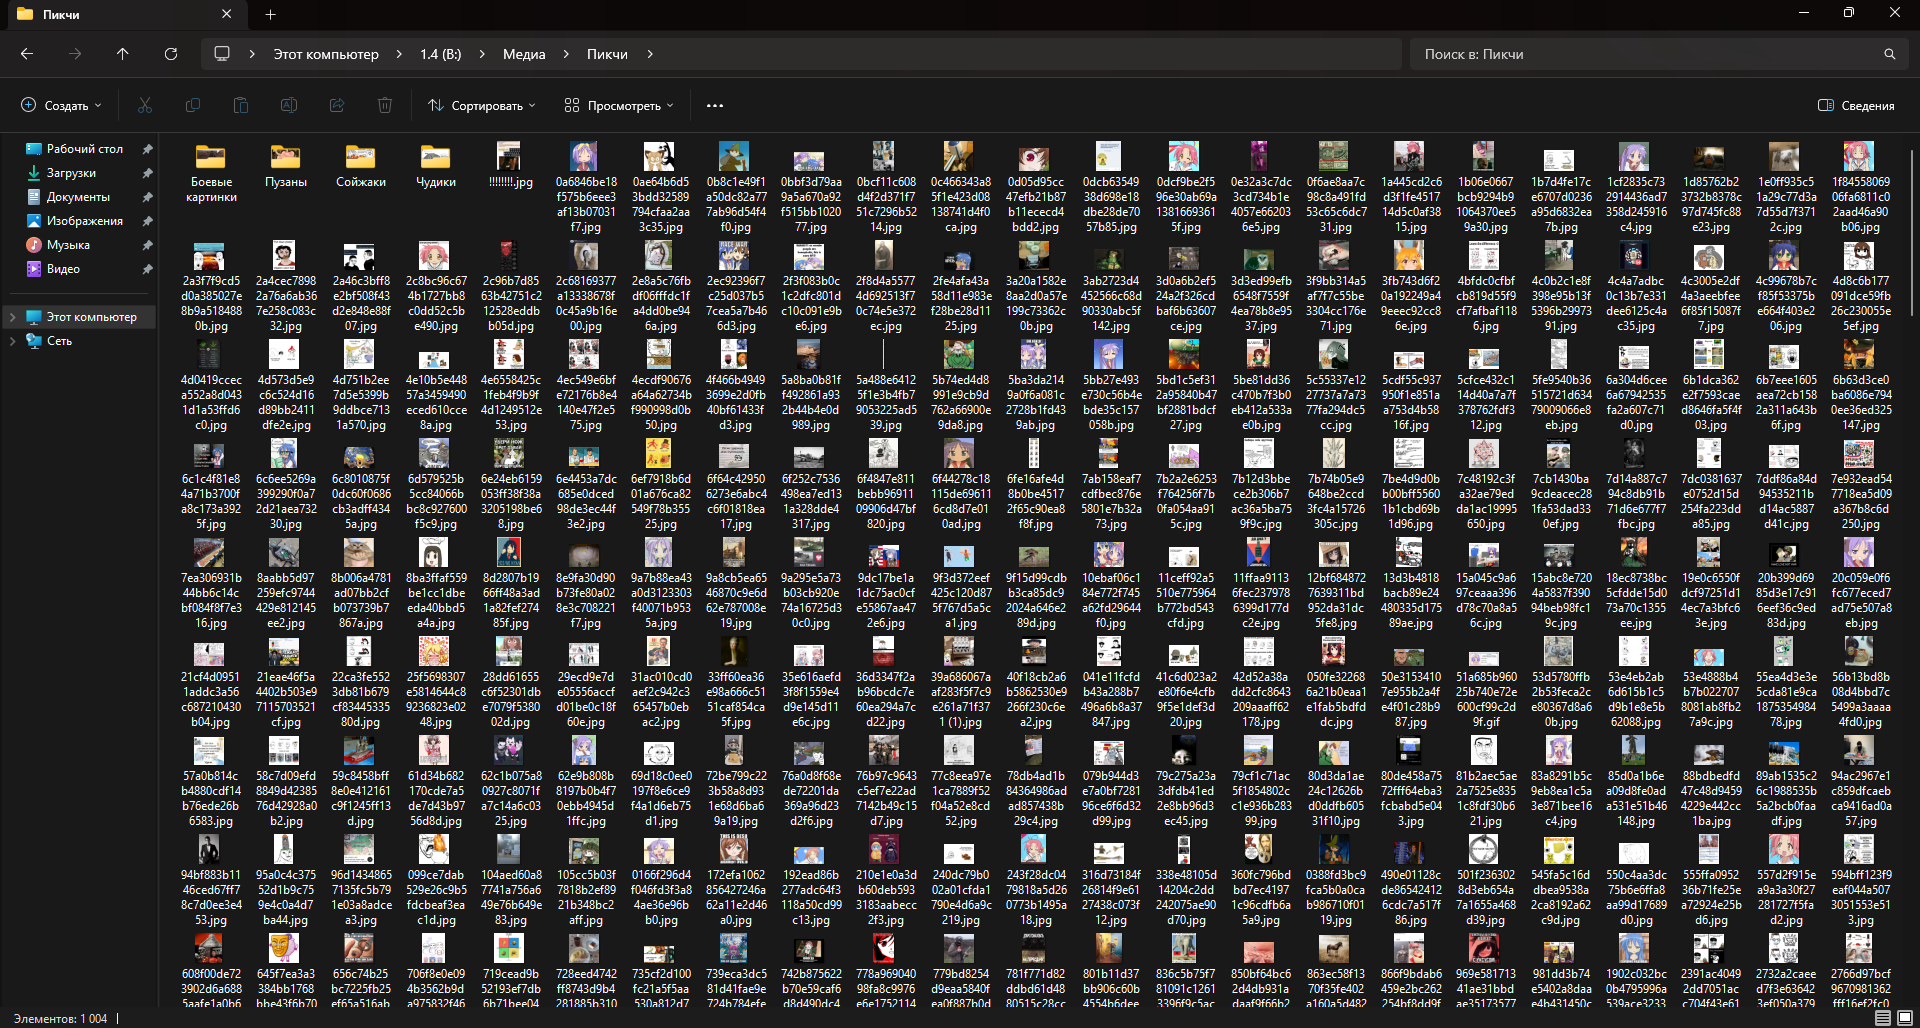The height and width of the screenshot is (1028, 1920).
Task: Expand chevron after Этот компьютер breadcrumb
Action: 399,54
